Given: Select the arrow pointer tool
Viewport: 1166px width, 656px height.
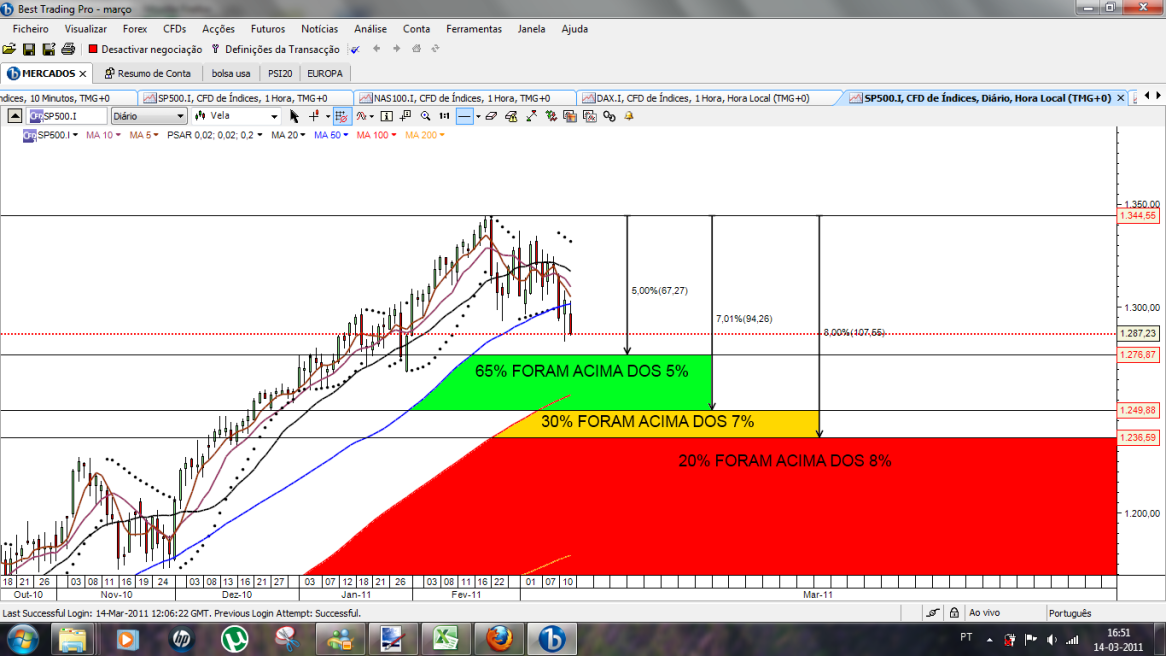Looking at the screenshot, I should [x=294, y=116].
